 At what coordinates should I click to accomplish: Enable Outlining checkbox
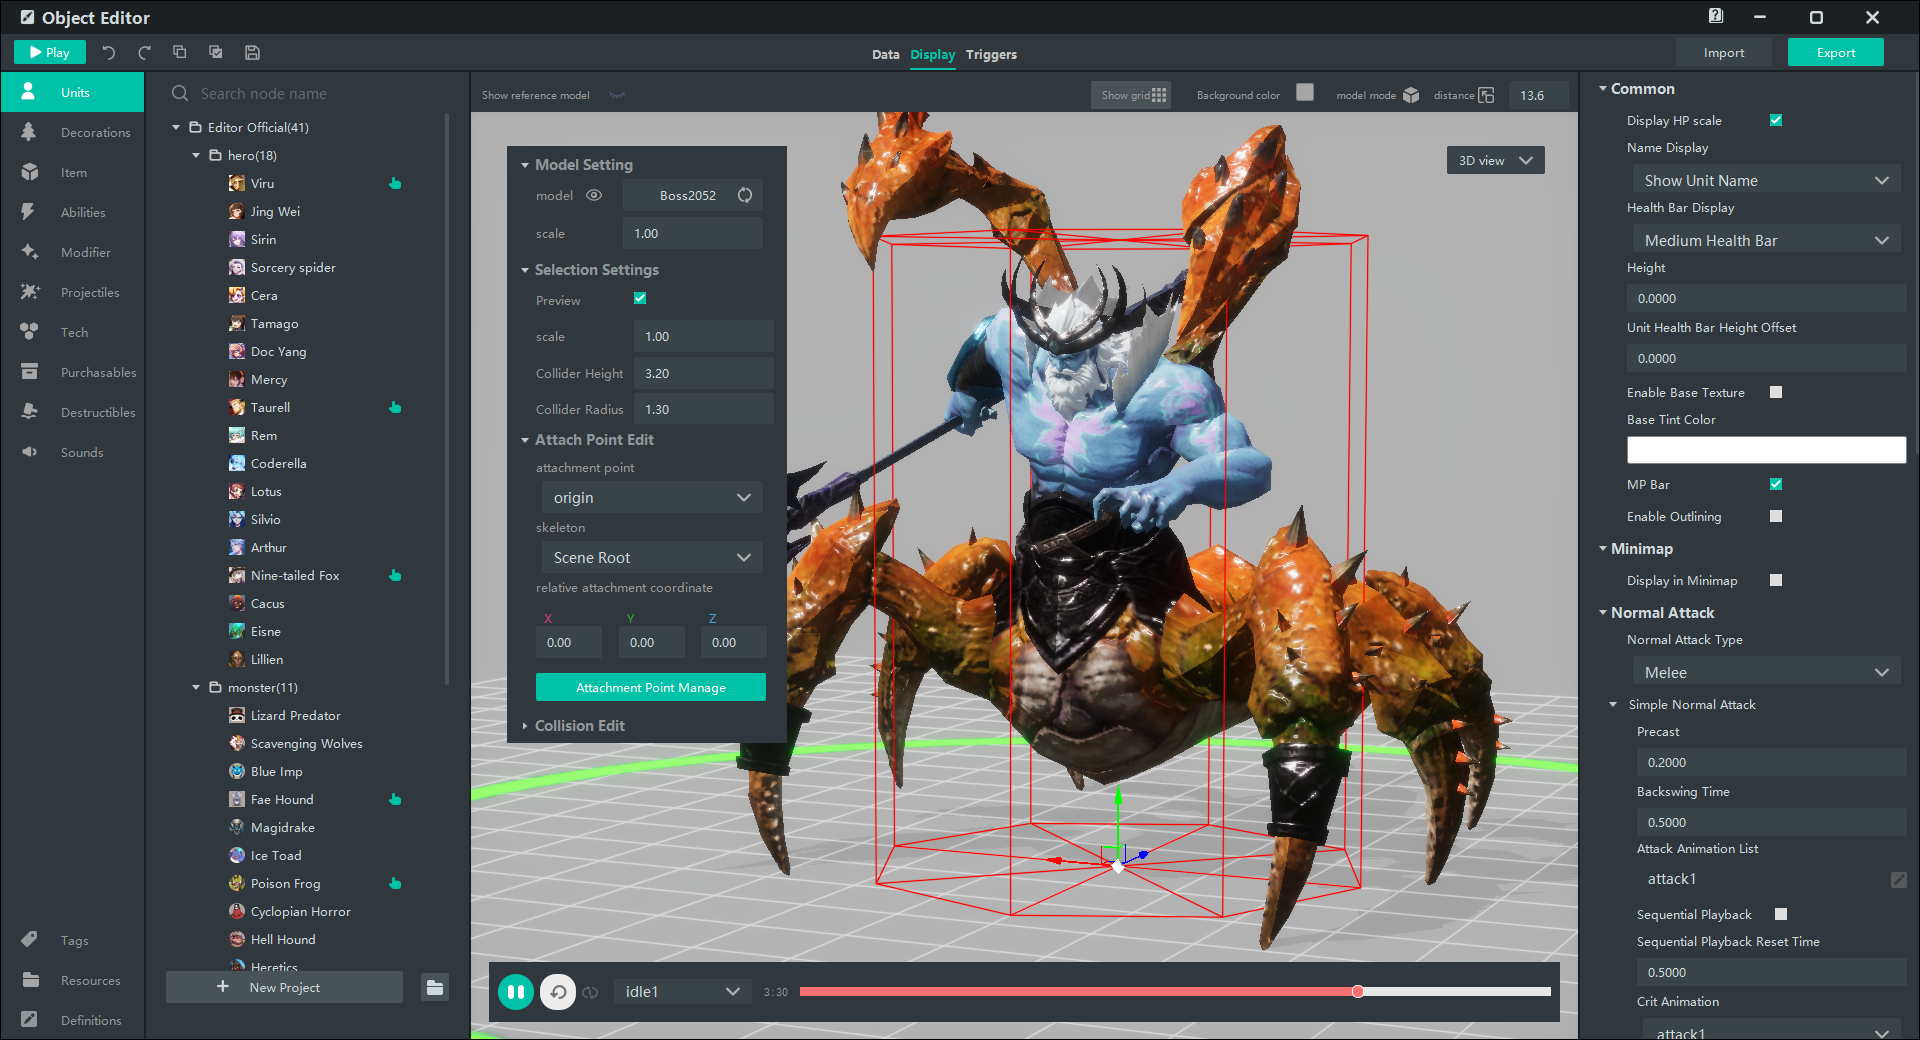(1776, 516)
